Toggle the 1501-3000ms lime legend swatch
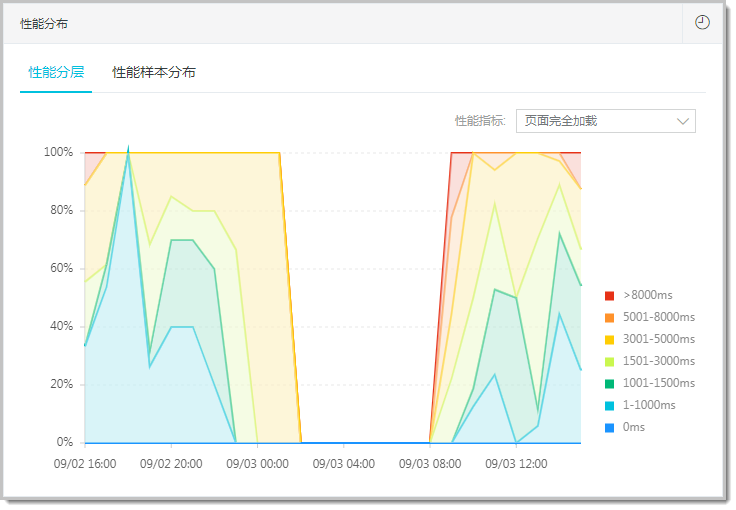This screenshot has width=736, height=510. 609,362
